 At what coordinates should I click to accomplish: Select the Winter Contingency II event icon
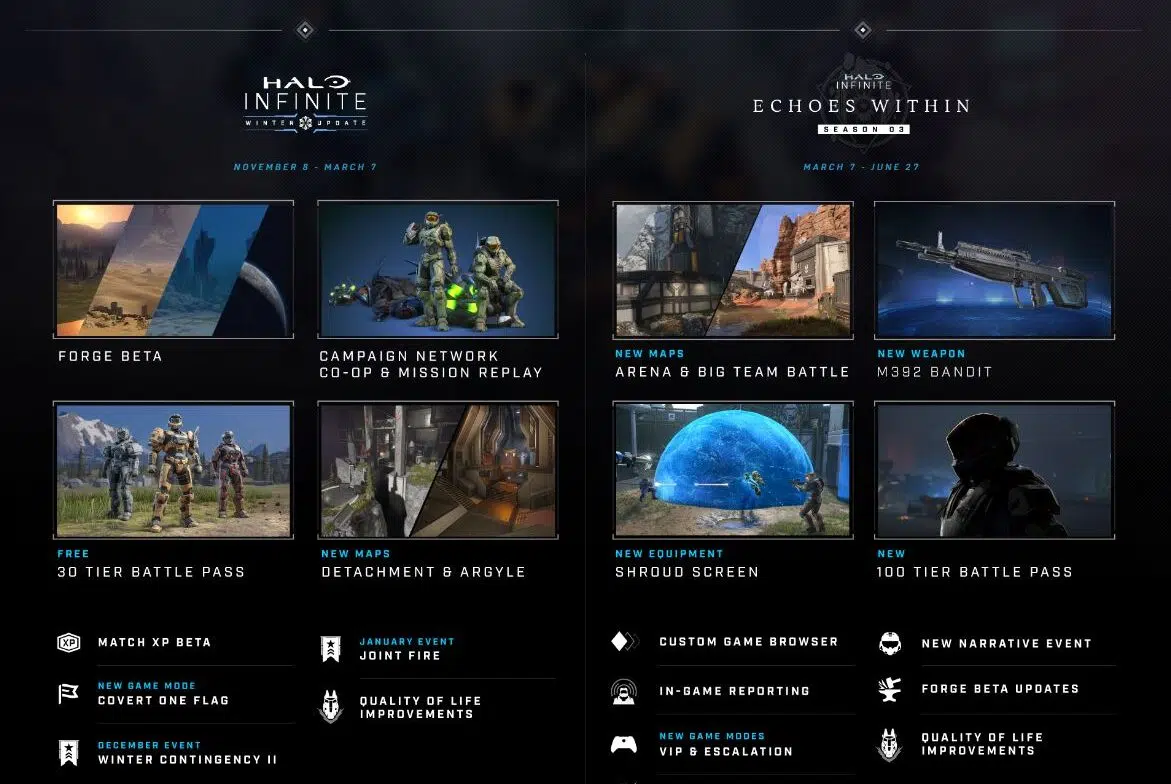68,753
